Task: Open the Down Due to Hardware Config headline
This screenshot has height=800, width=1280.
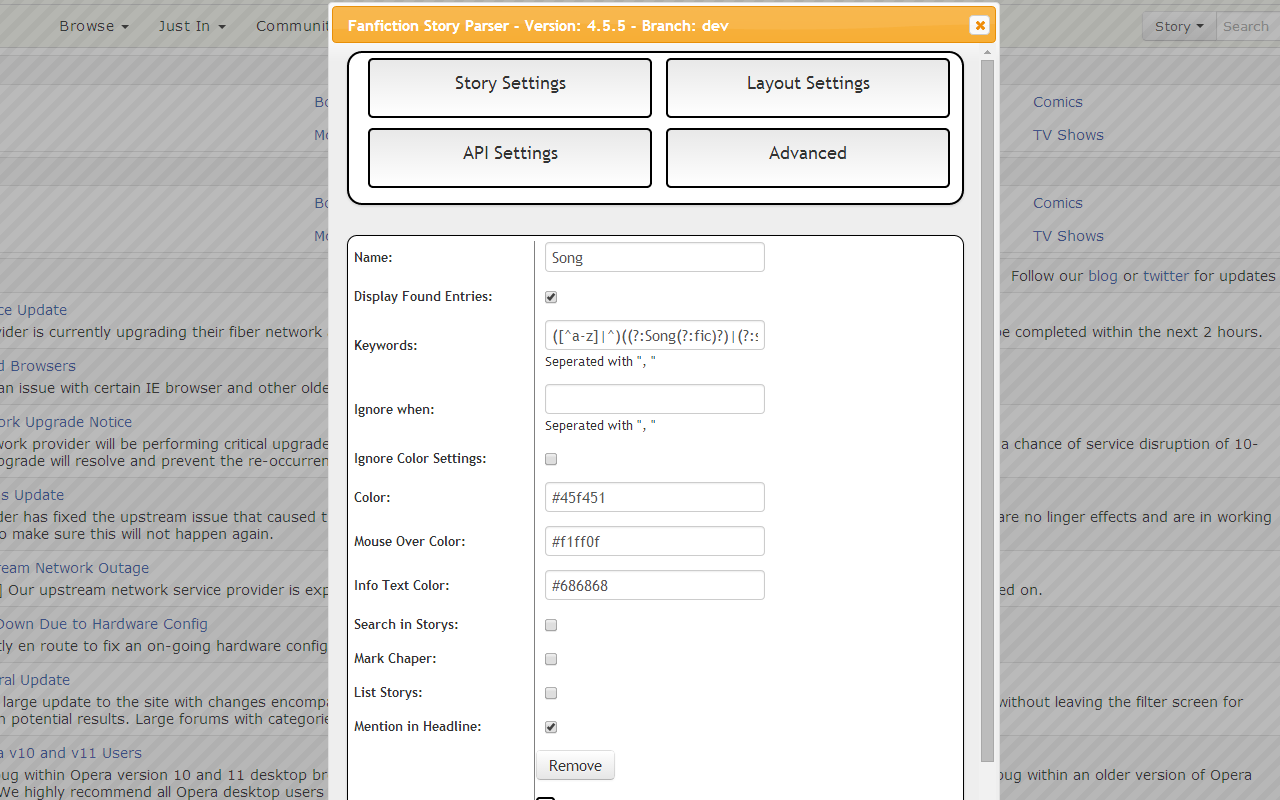Action: pos(103,624)
